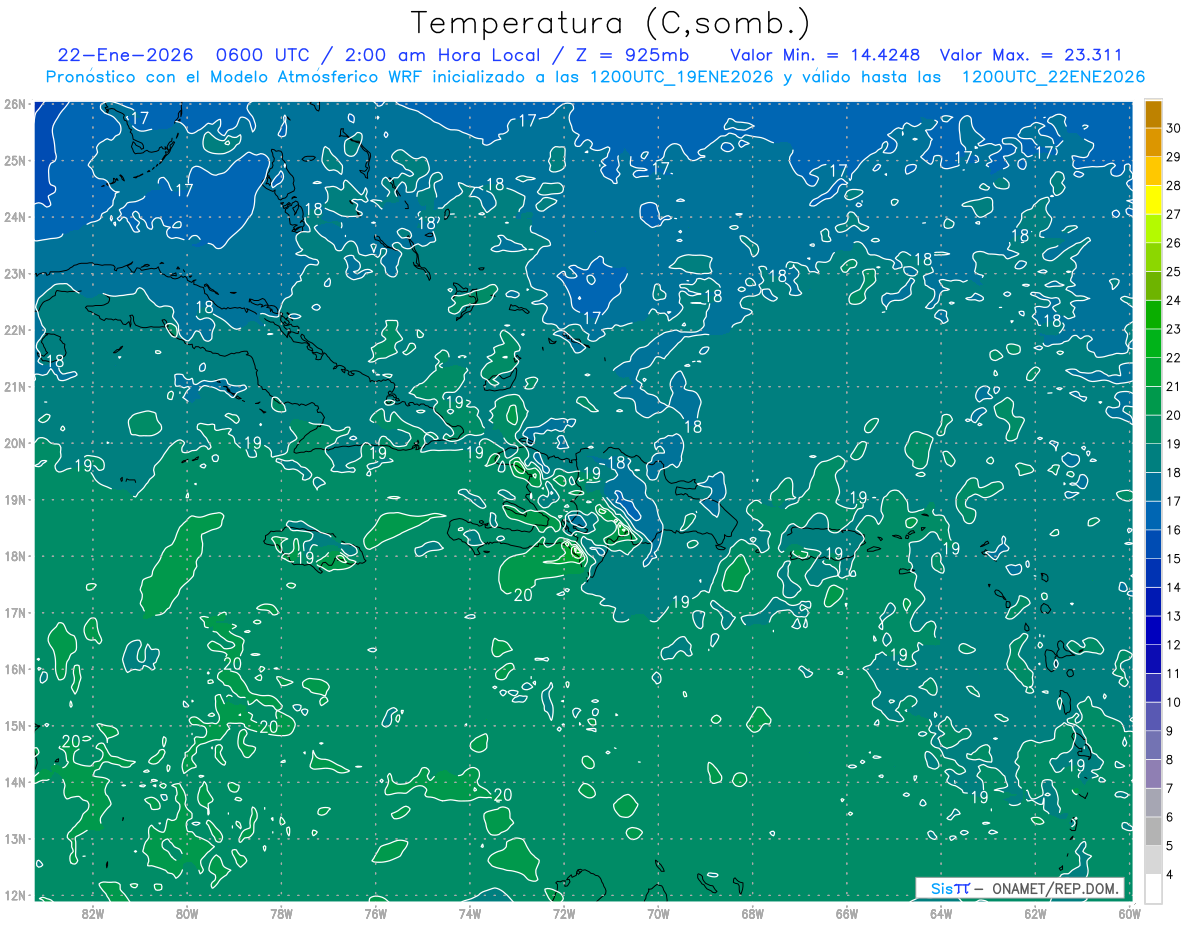Click the 'Temperatura (C,somb.)' chart title

tap(609, 24)
